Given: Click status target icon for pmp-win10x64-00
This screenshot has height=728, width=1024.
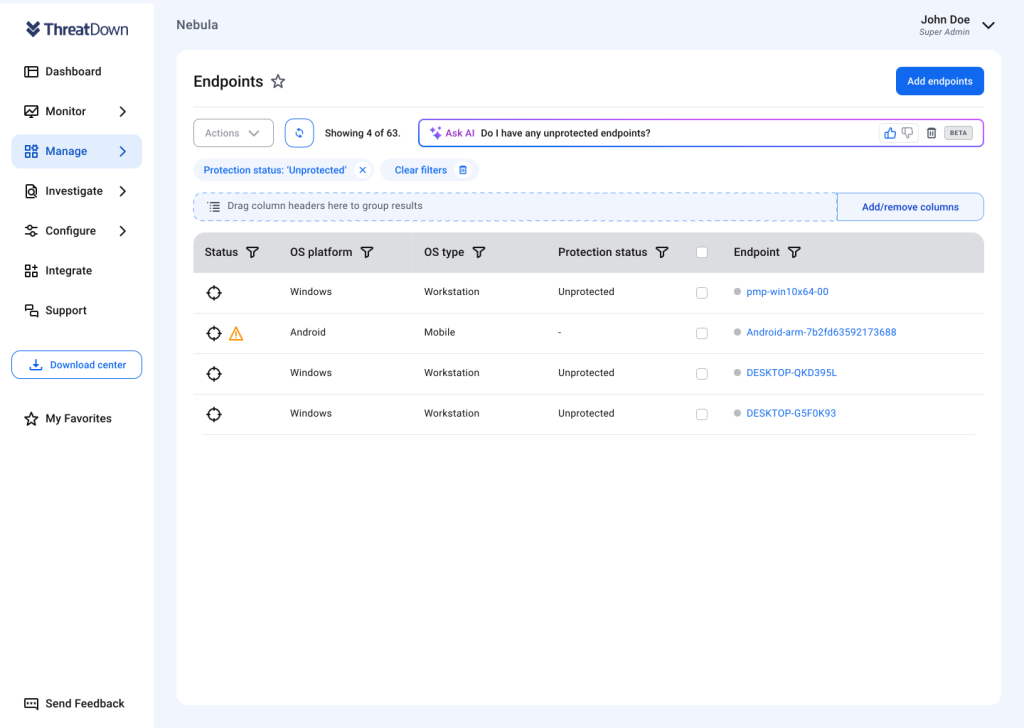Looking at the screenshot, I should (x=214, y=293).
